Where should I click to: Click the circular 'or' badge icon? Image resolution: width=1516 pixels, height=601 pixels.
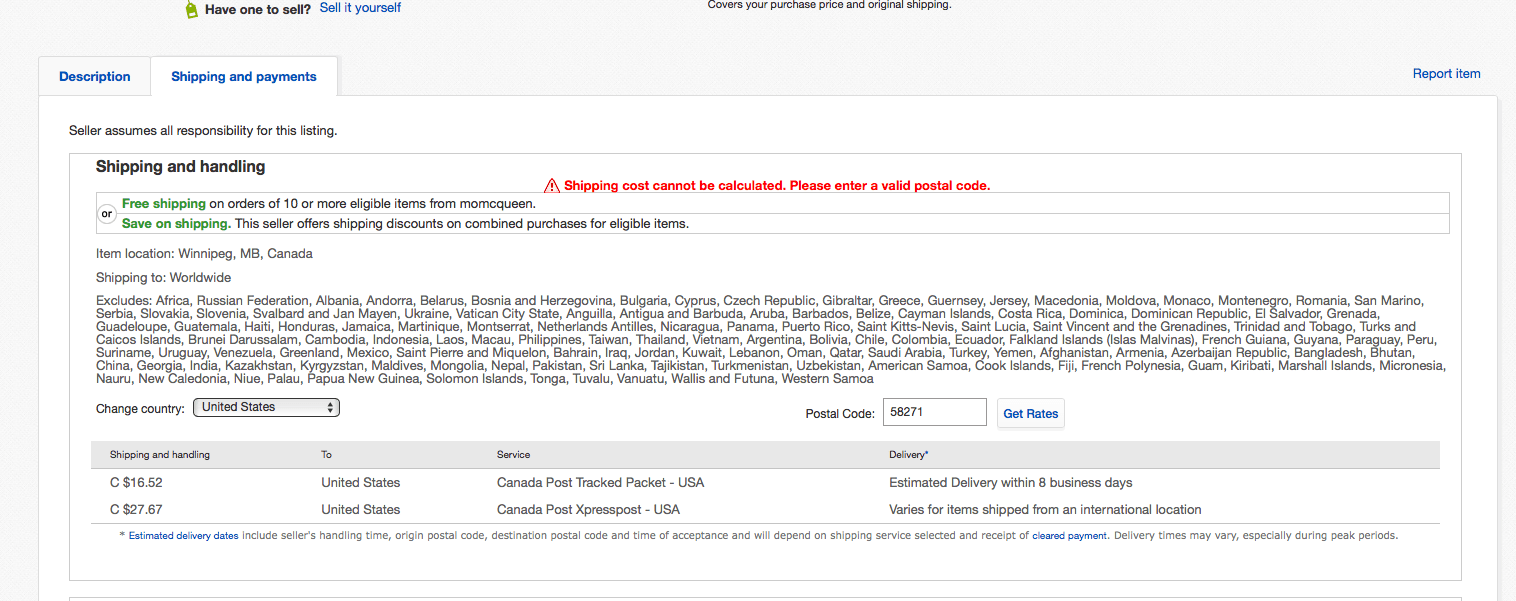click(x=106, y=213)
